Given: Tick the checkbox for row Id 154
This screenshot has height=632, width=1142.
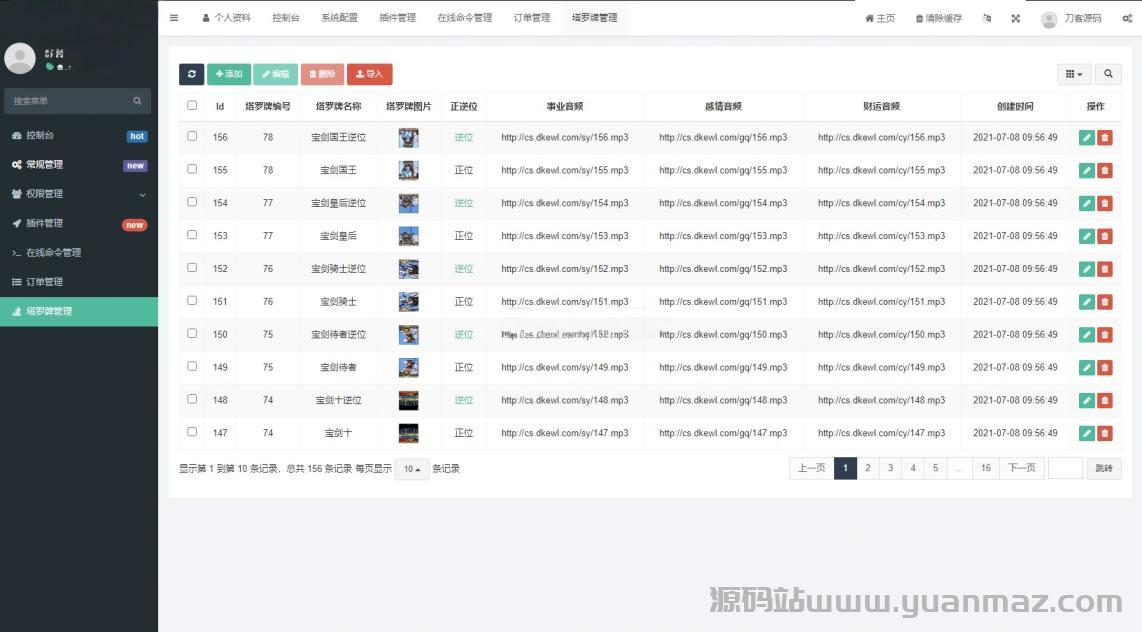Looking at the screenshot, I should pyautogui.click(x=192, y=202).
